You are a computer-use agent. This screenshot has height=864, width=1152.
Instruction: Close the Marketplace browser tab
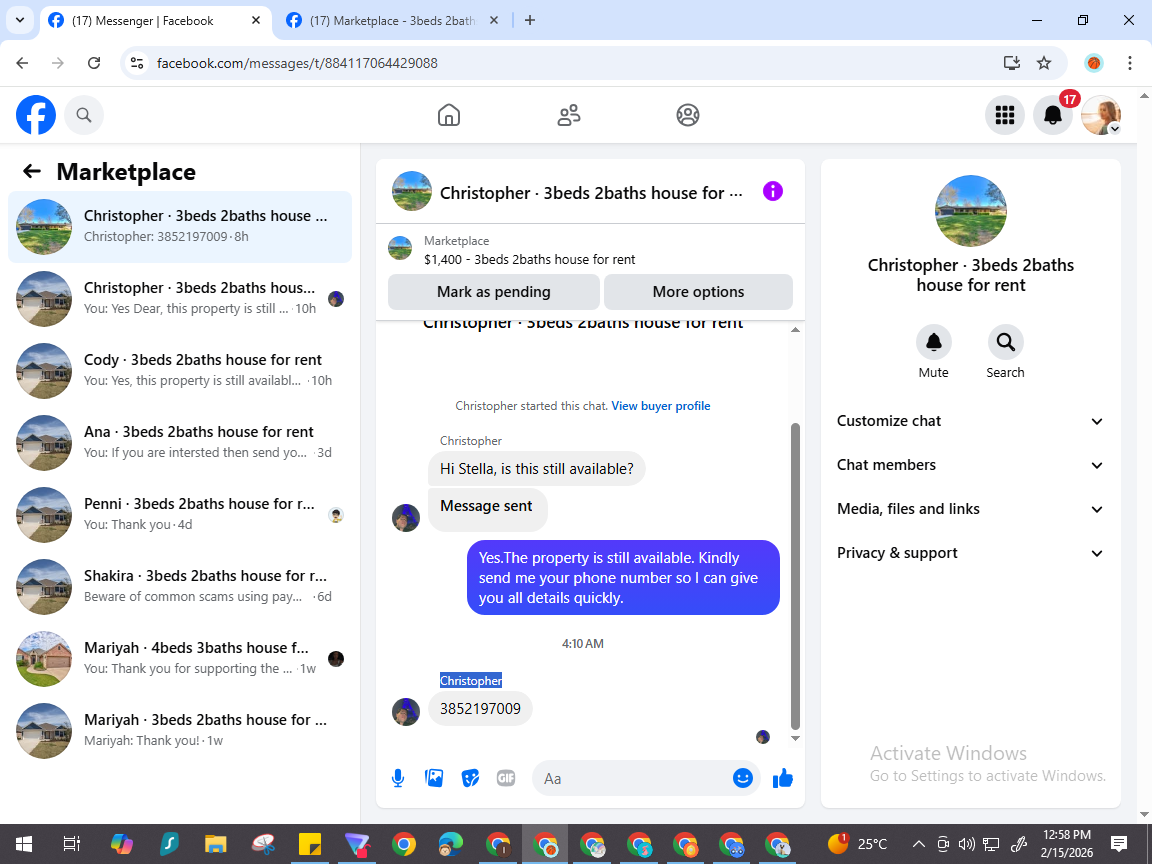click(494, 21)
